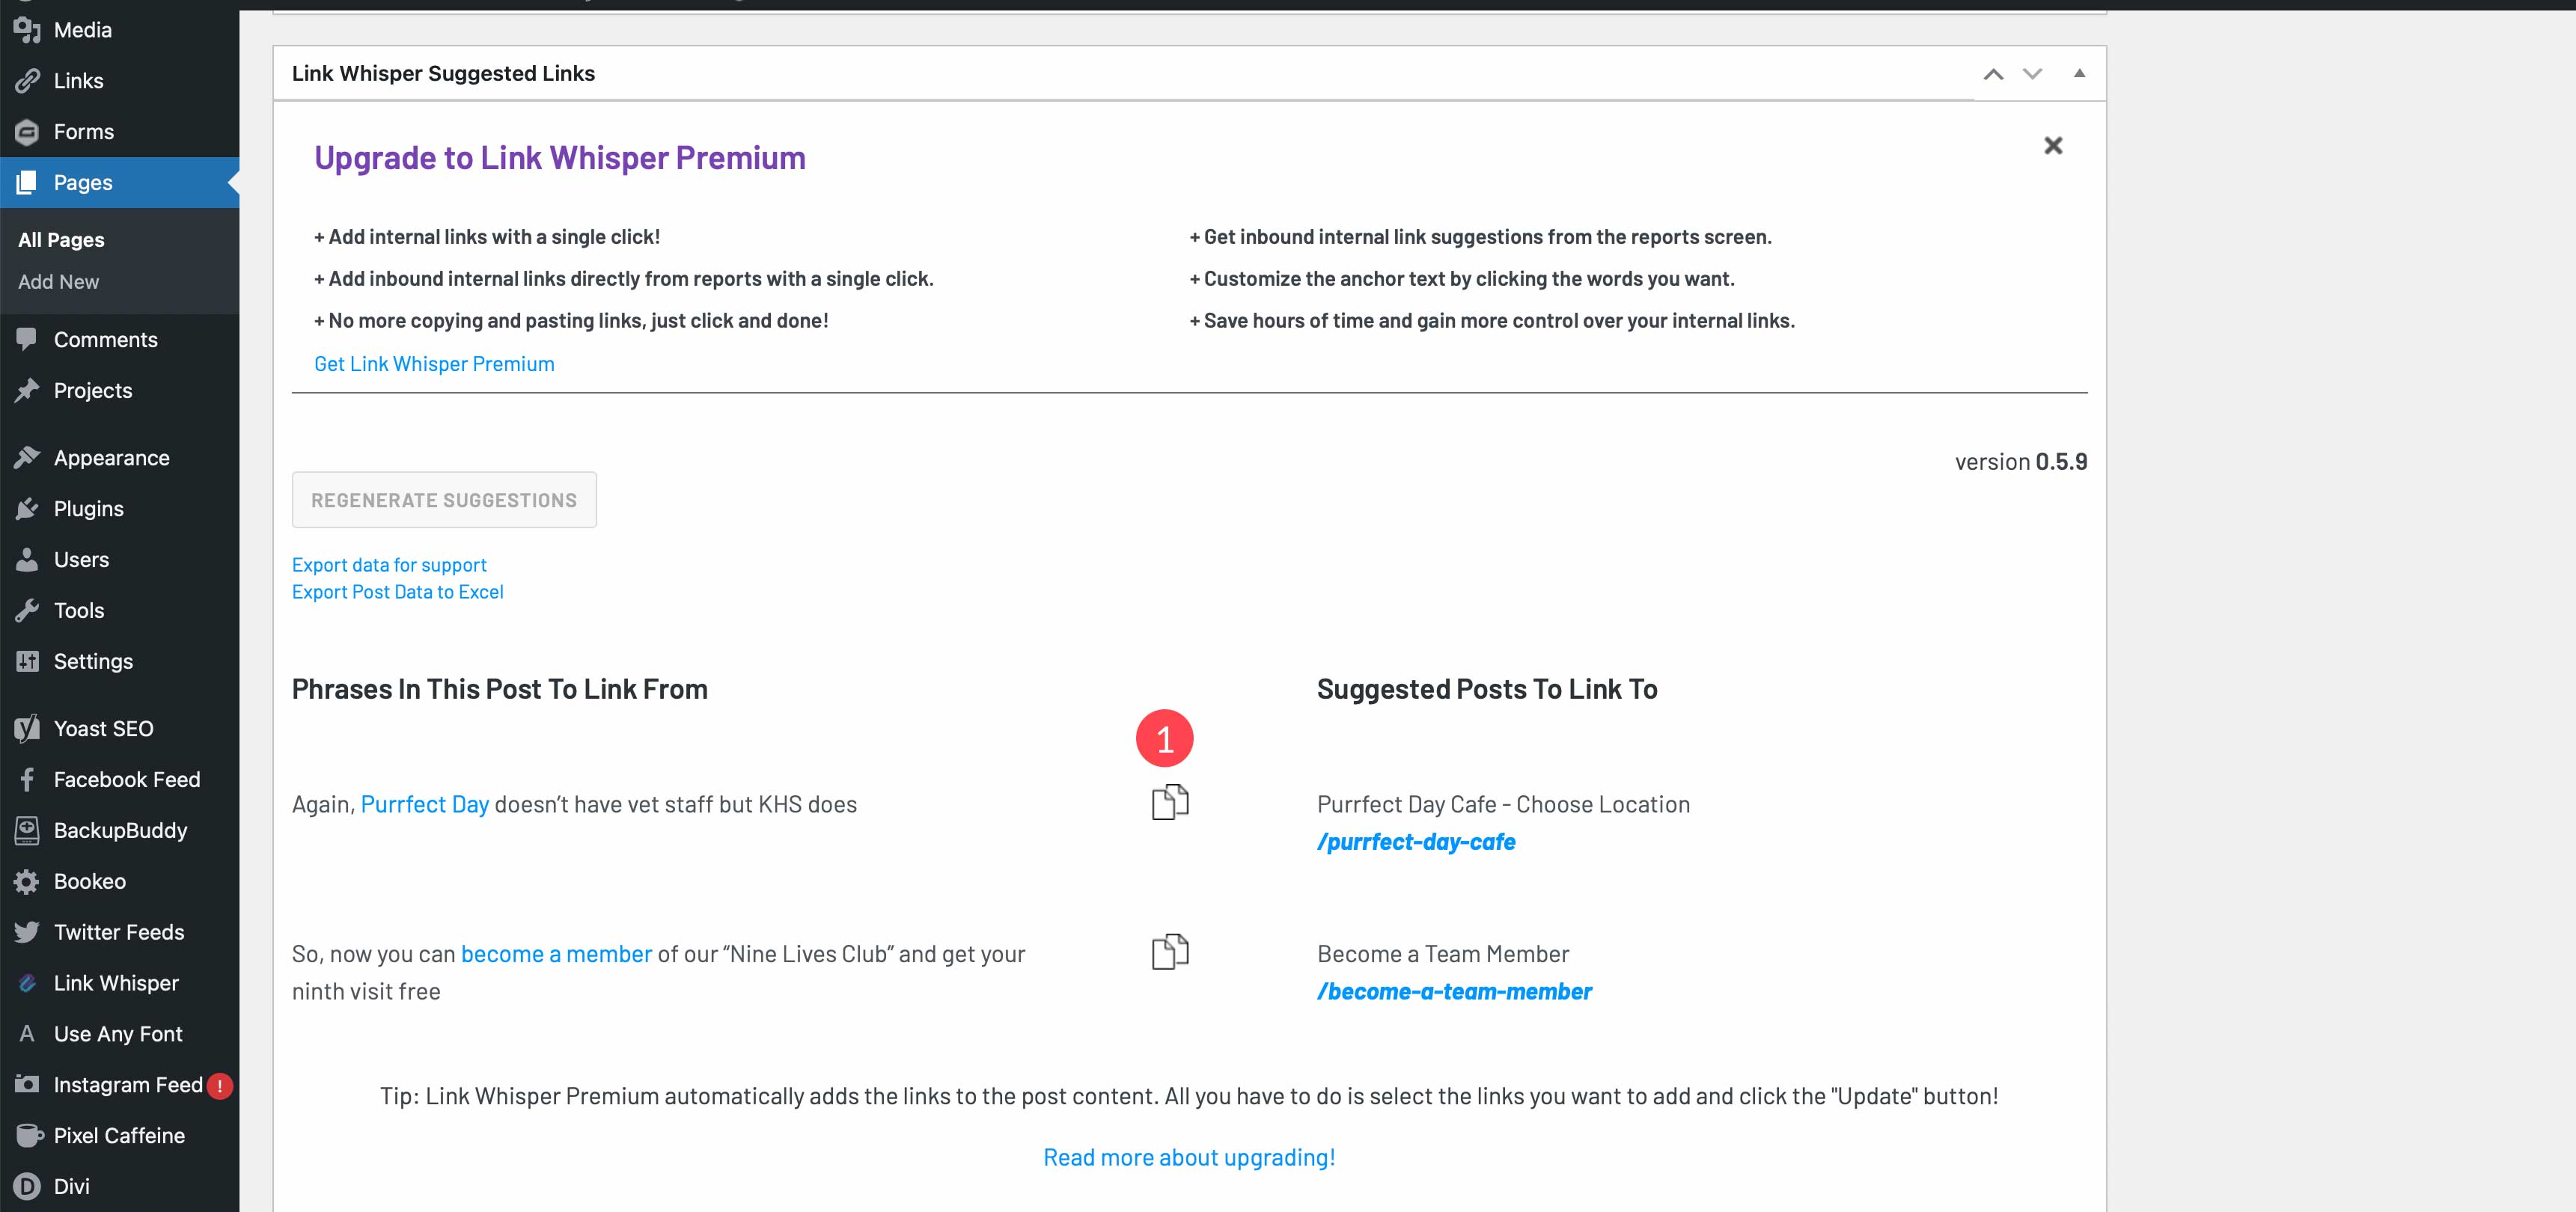Click Export data for support link
Viewport: 2576px width, 1212px height.
tap(388, 563)
